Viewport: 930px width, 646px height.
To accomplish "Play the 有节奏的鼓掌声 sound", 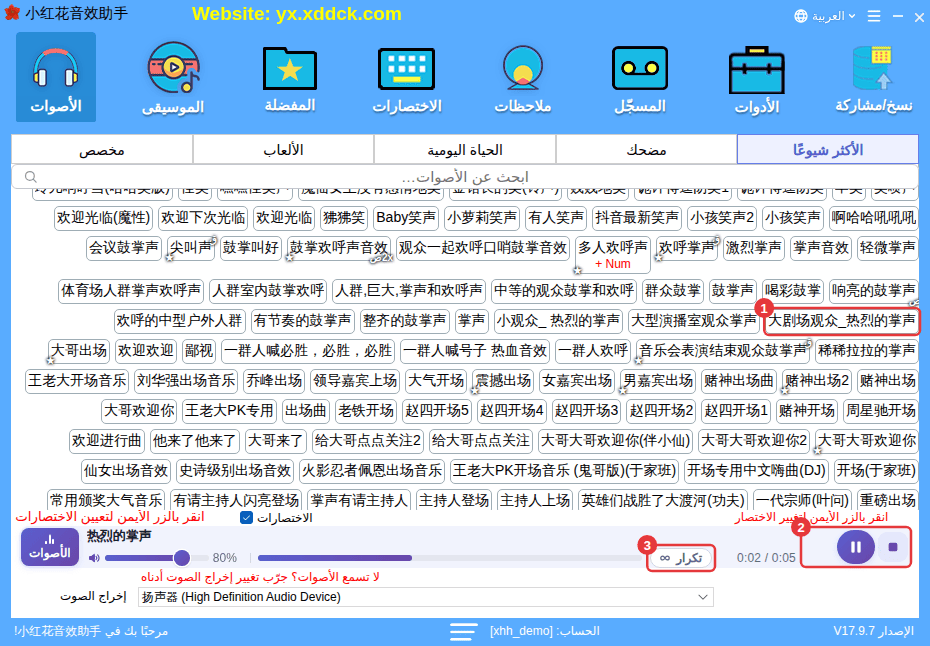I will point(302,321).
